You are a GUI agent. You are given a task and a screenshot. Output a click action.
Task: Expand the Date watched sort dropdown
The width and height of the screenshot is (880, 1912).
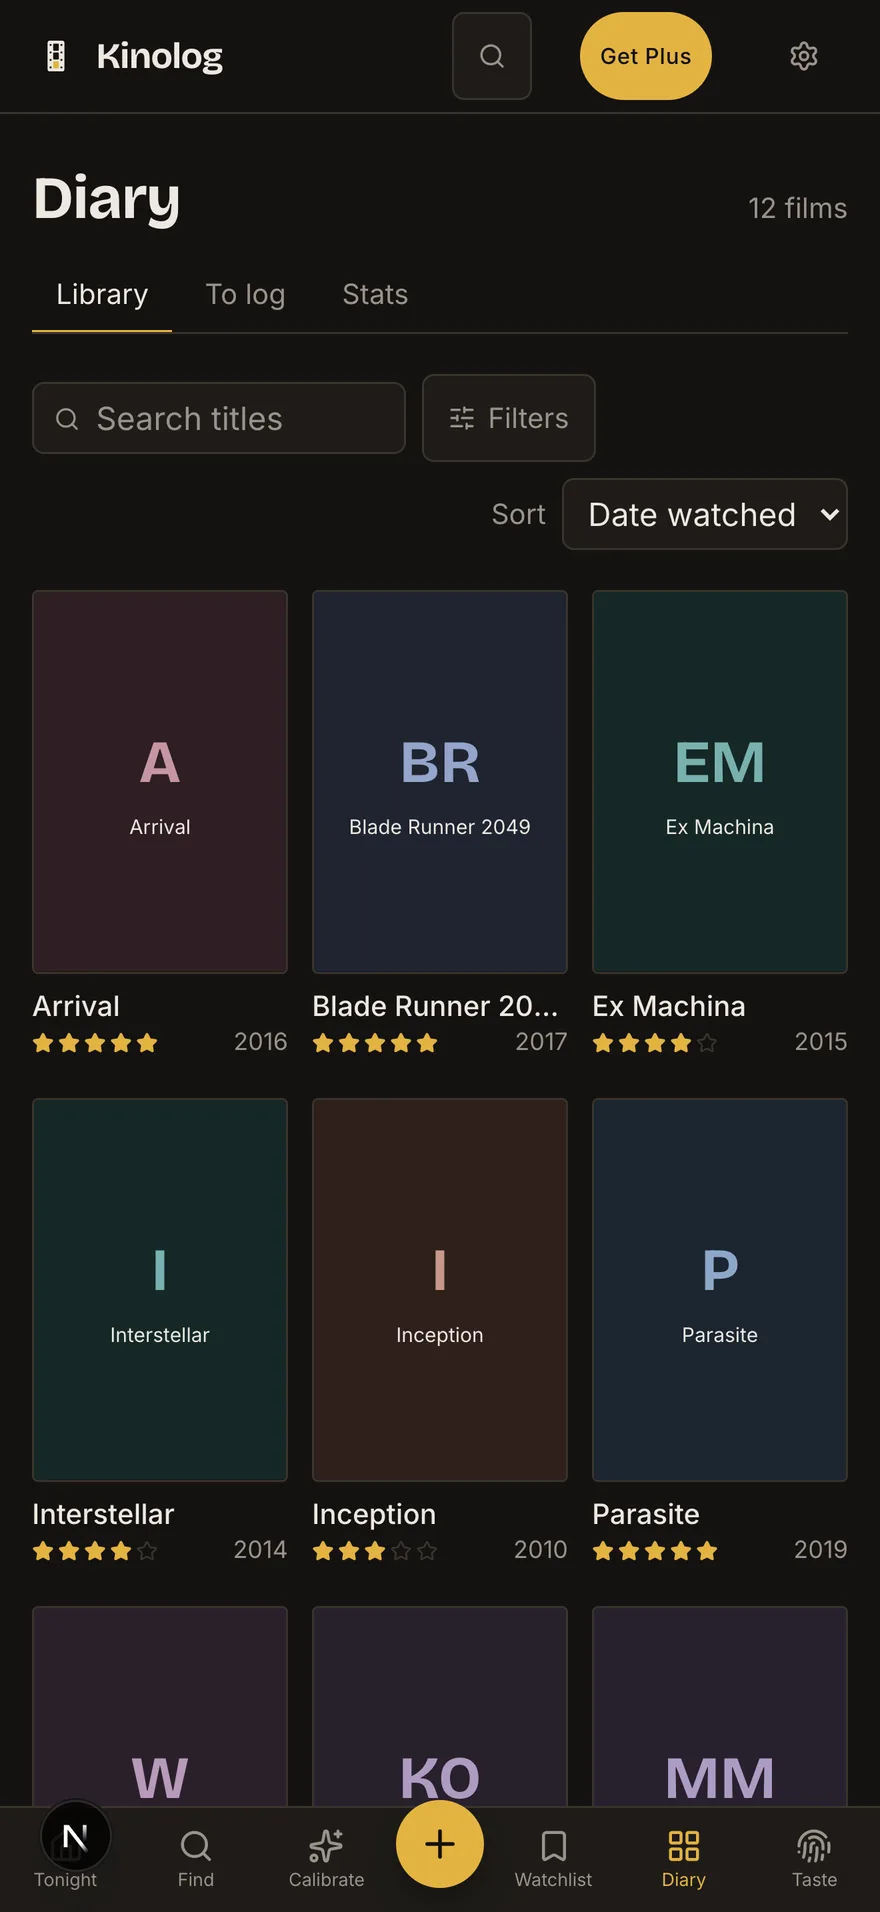[705, 514]
